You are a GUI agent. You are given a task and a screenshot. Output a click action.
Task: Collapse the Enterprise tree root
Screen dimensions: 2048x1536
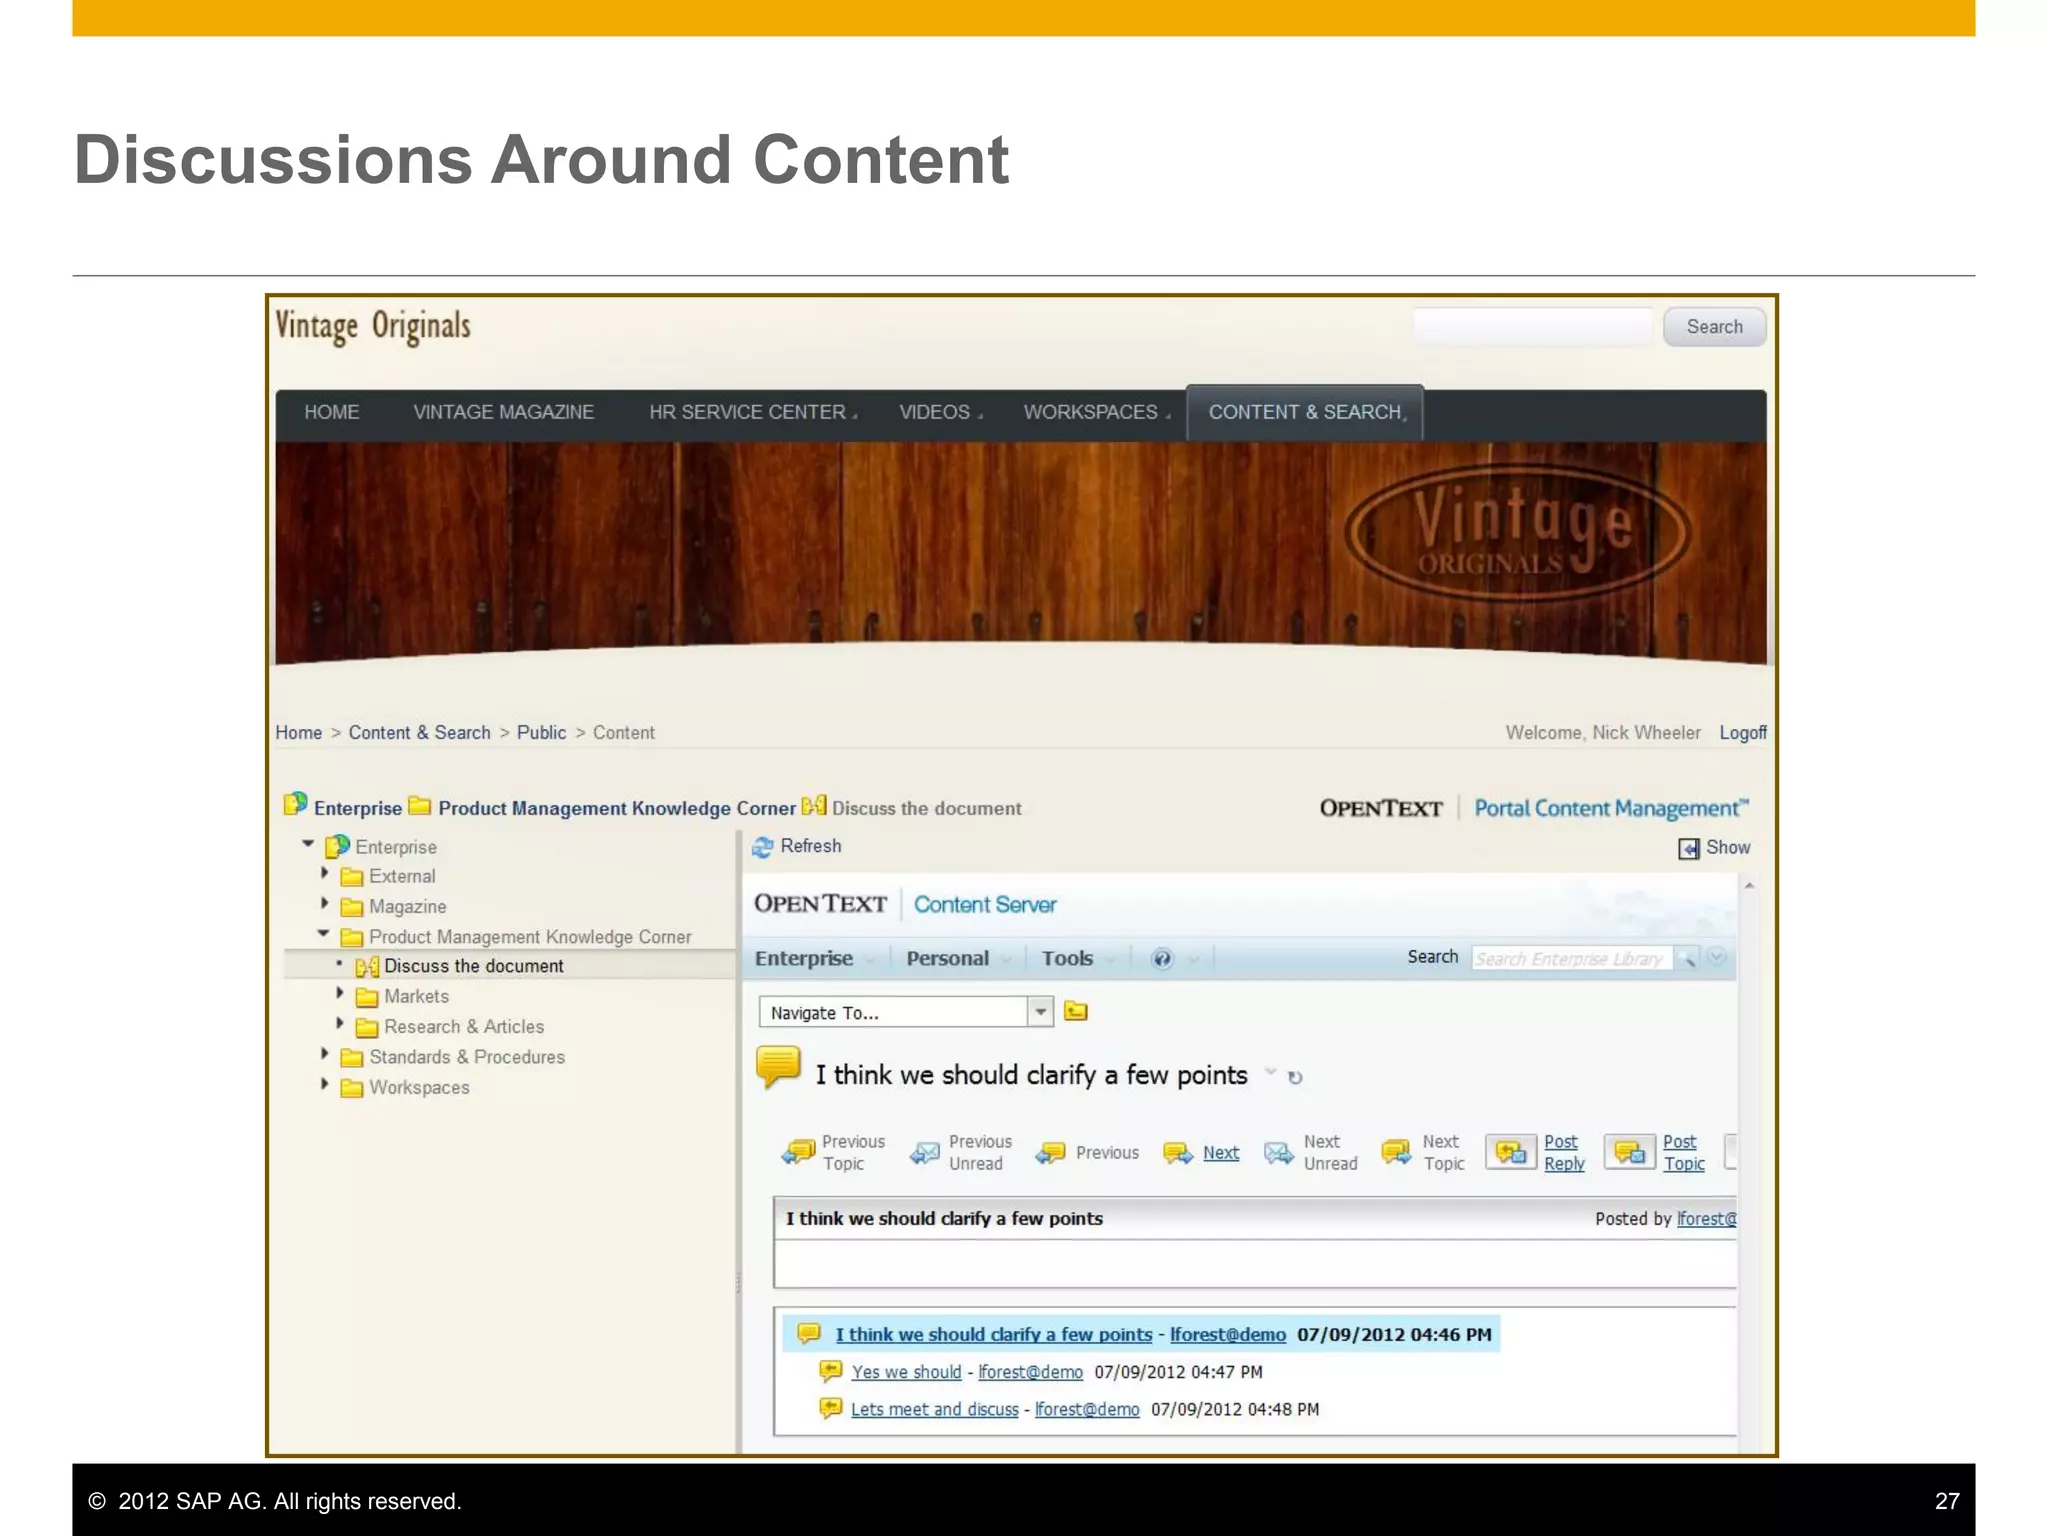tap(308, 845)
